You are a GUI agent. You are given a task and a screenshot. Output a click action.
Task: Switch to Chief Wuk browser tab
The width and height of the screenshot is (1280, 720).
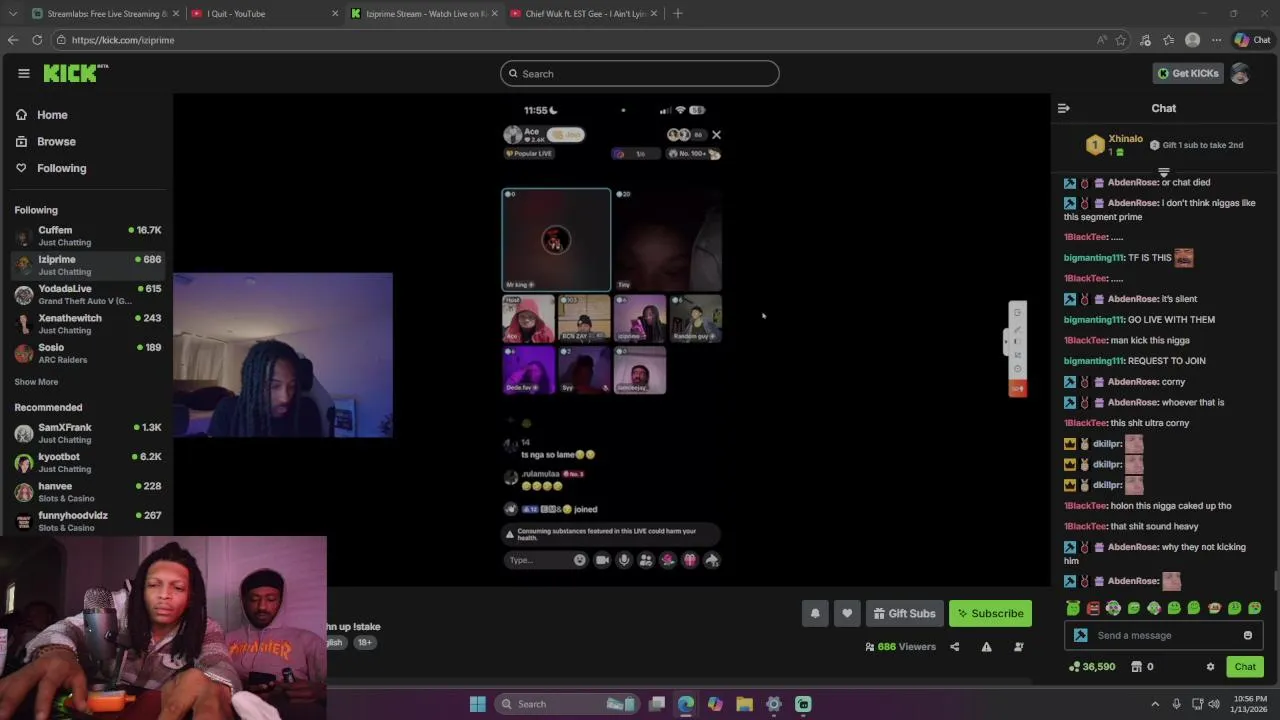coord(583,14)
